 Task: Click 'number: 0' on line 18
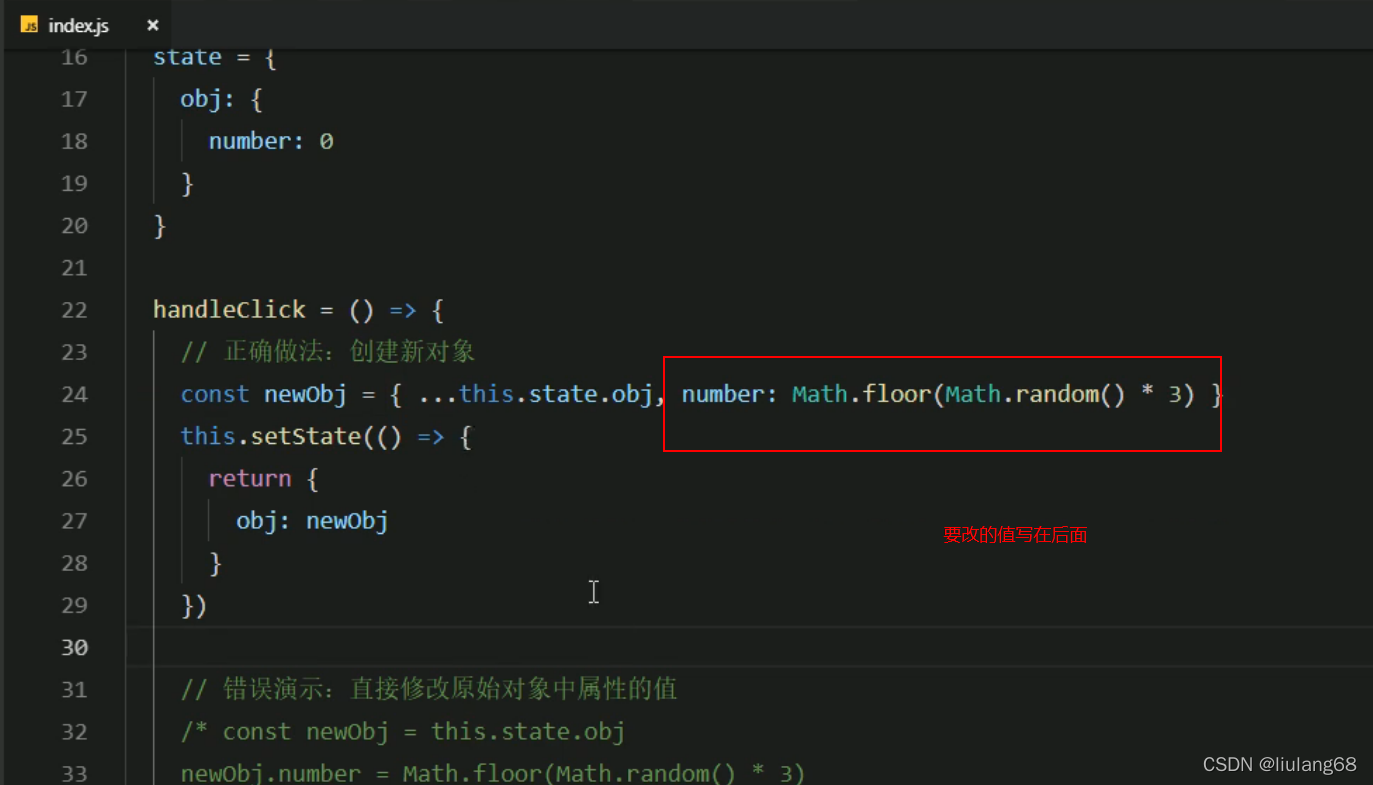[x=271, y=141]
